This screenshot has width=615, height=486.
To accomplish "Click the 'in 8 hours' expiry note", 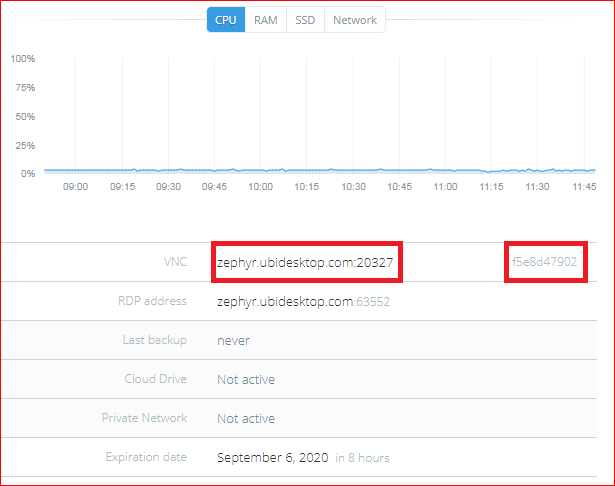I will [x=362, y=458].
